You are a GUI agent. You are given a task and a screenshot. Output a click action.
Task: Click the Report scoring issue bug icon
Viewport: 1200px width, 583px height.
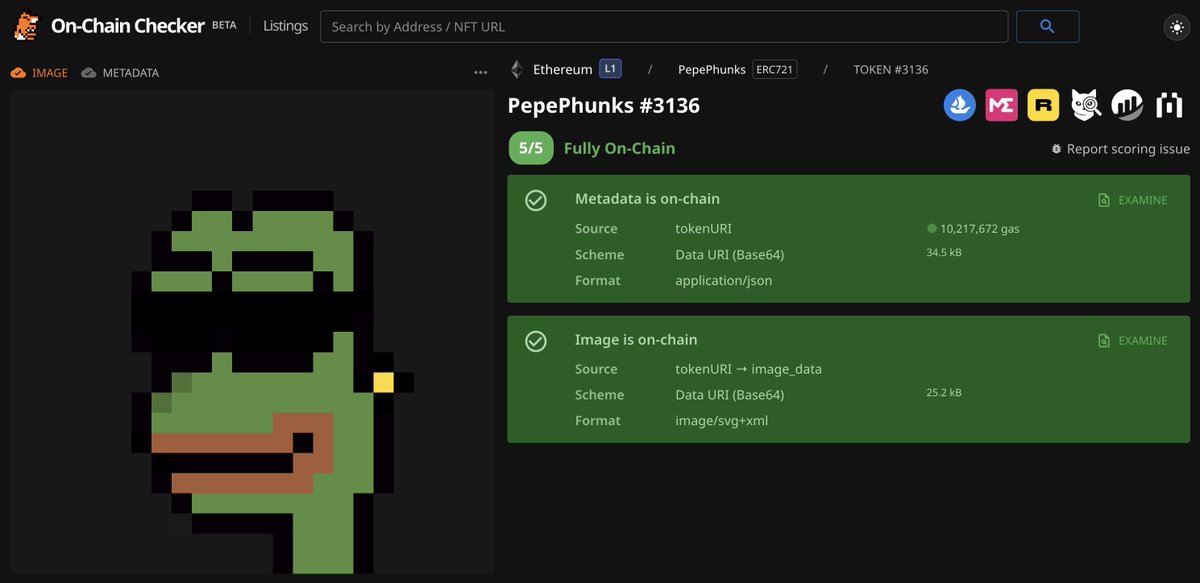1056,148
